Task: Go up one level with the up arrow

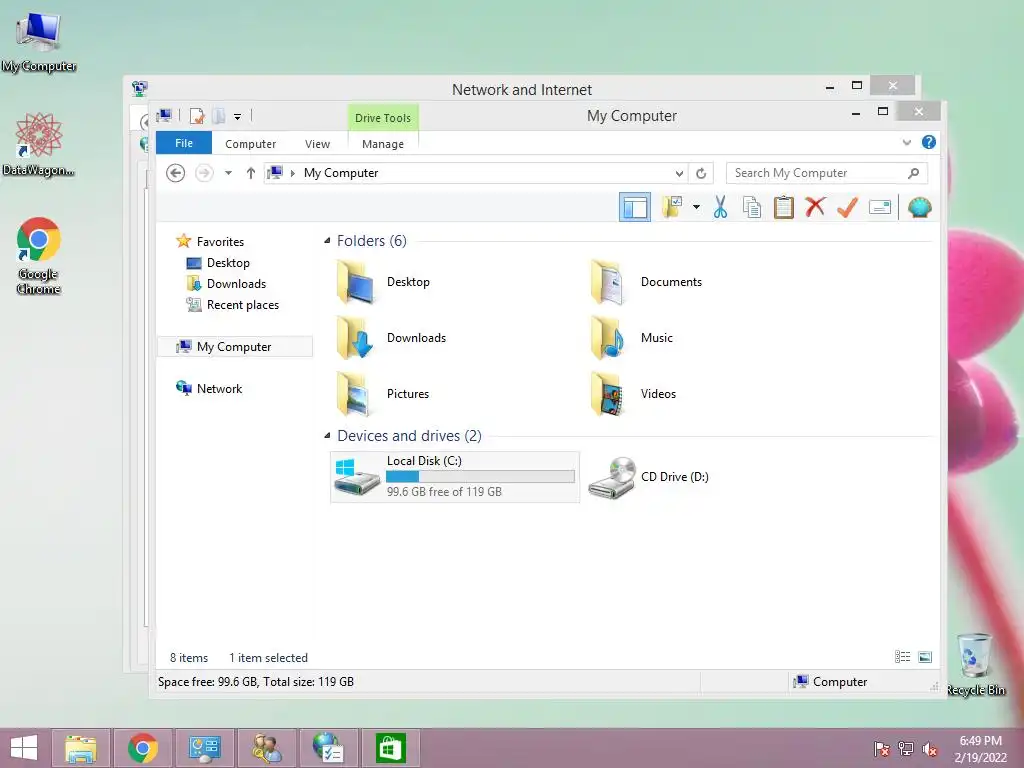Action: point(251,173)
